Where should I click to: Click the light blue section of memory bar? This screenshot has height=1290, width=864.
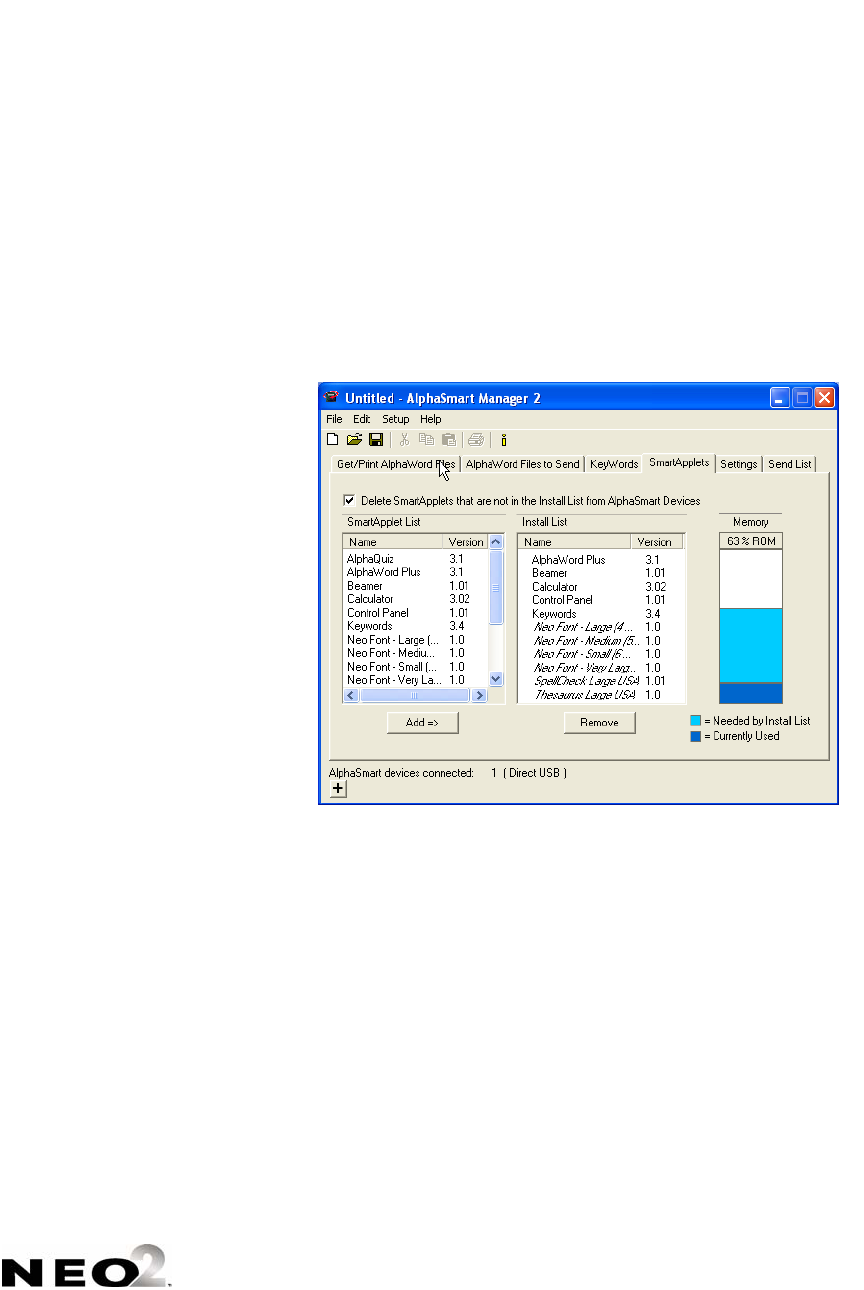point(751,646)
